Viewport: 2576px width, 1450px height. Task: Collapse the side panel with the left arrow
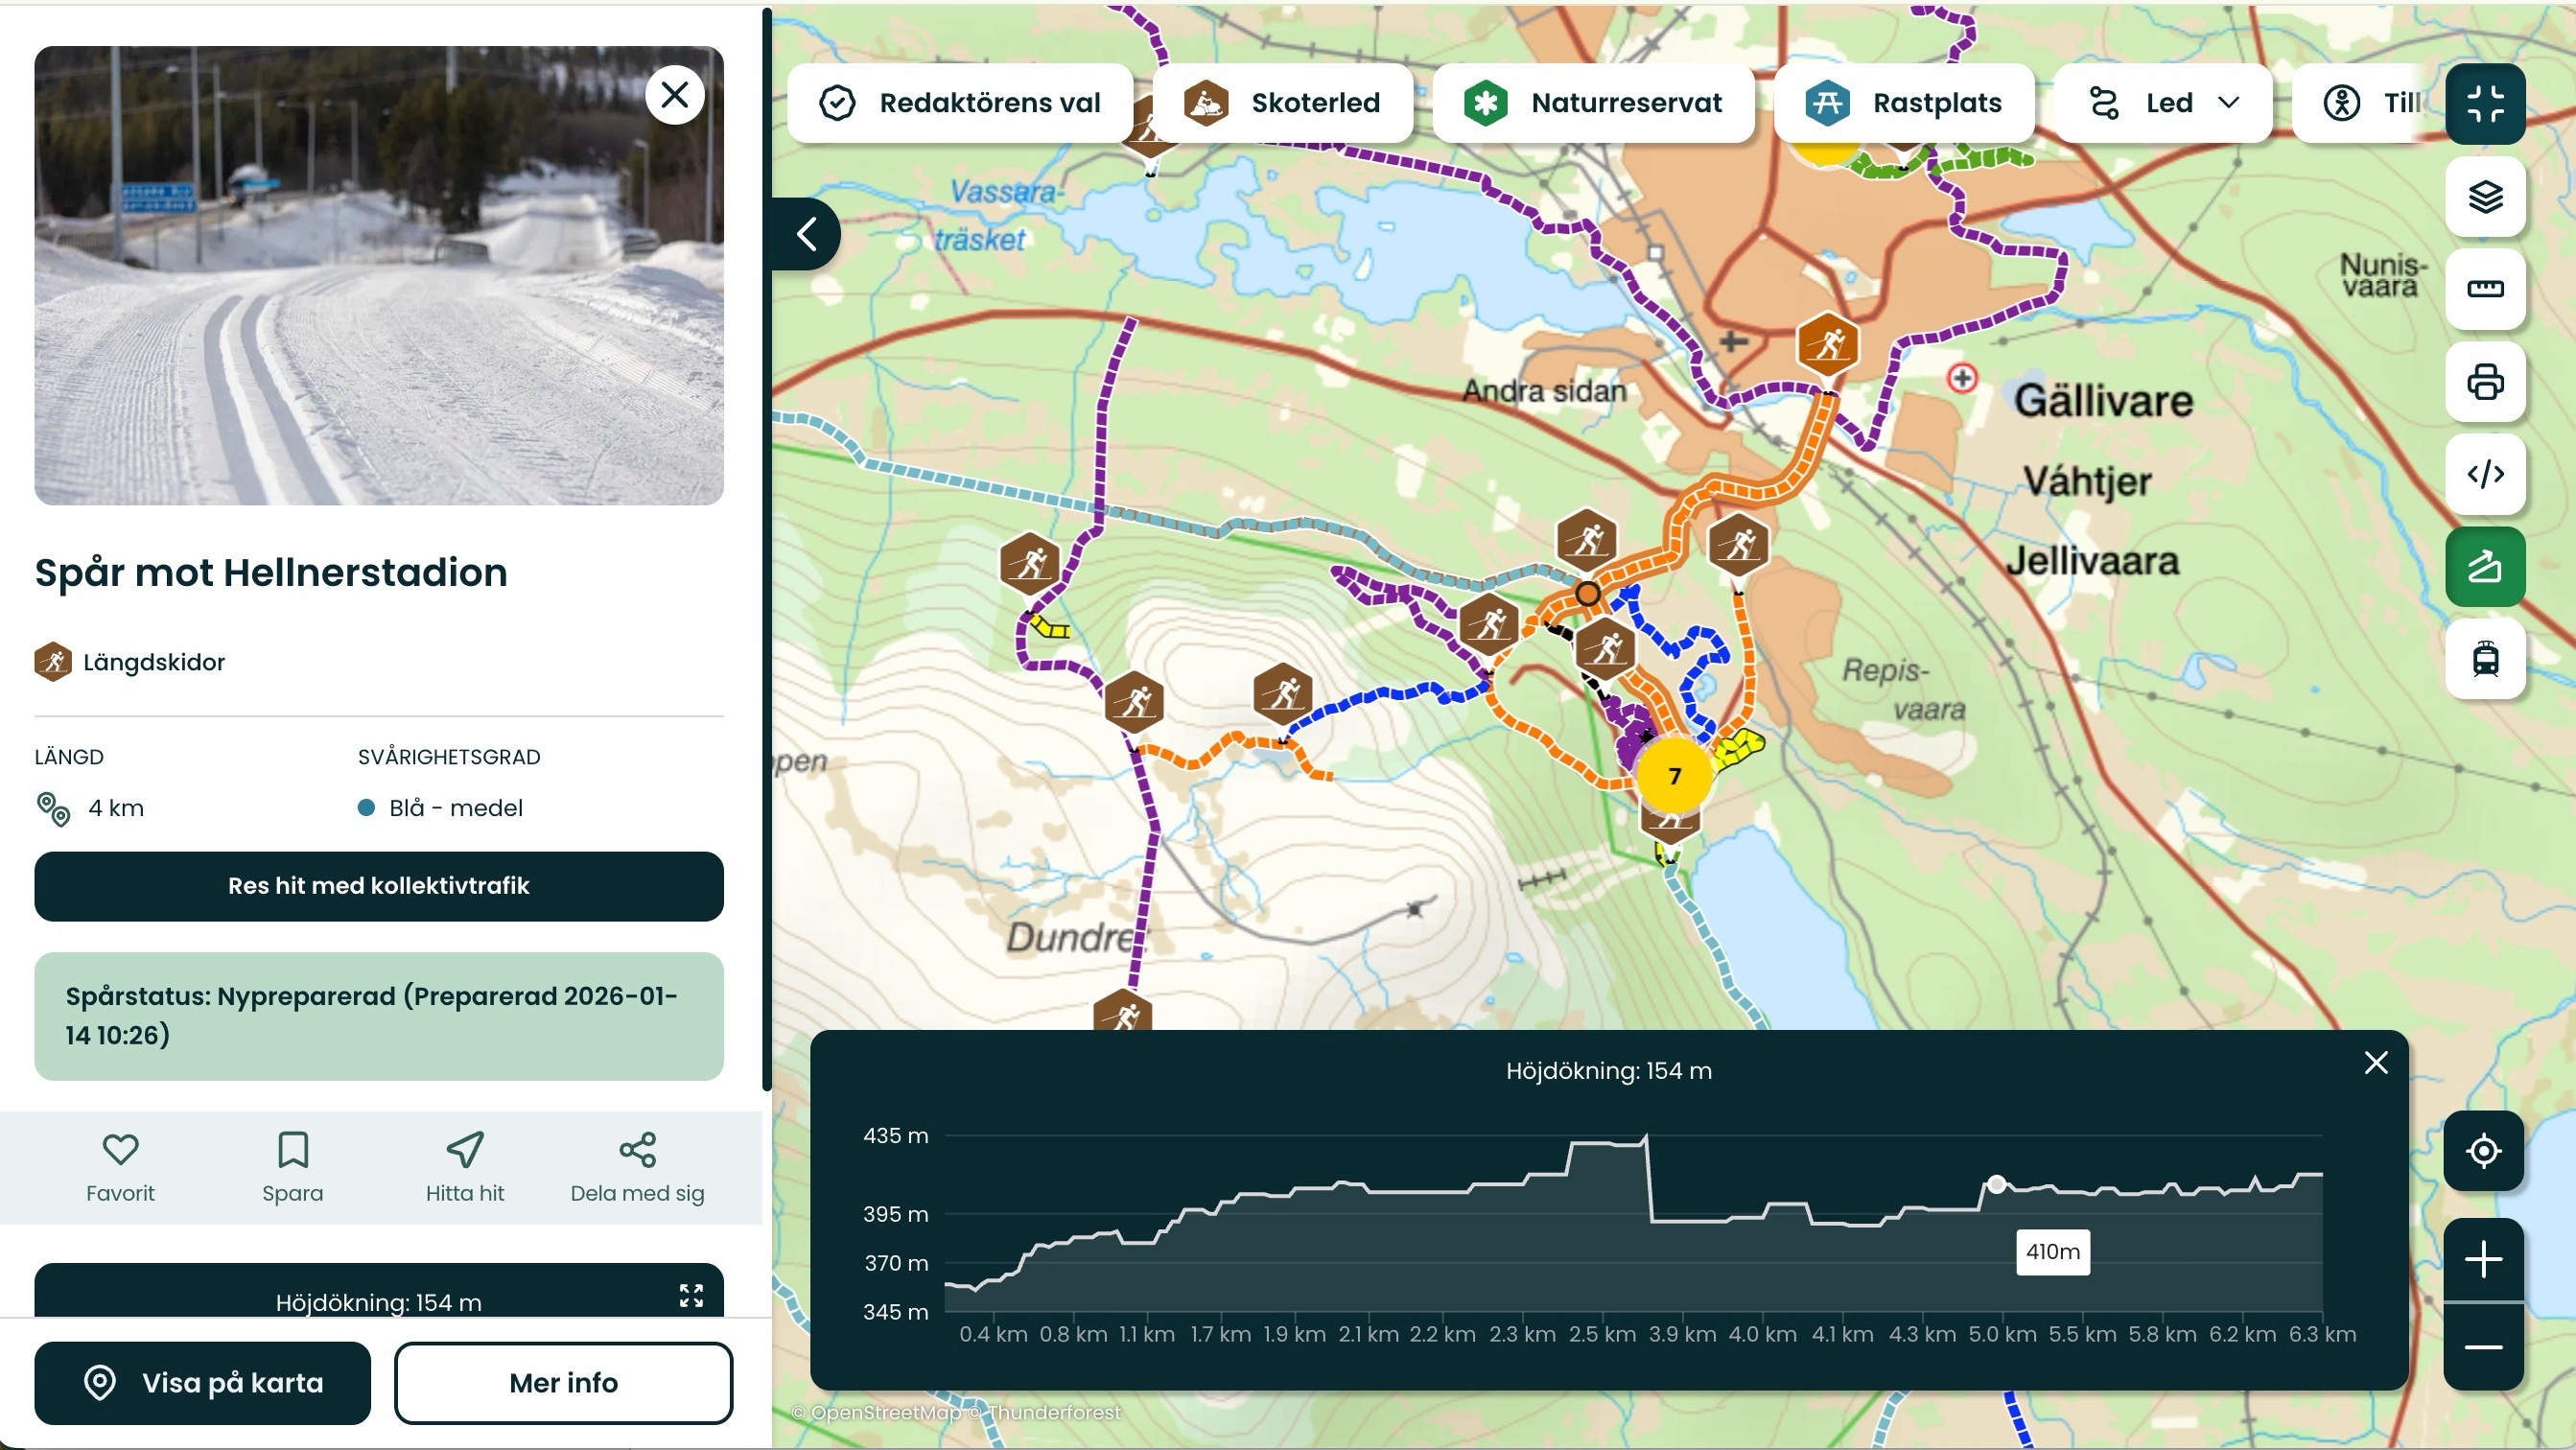[x=806, y=234]
